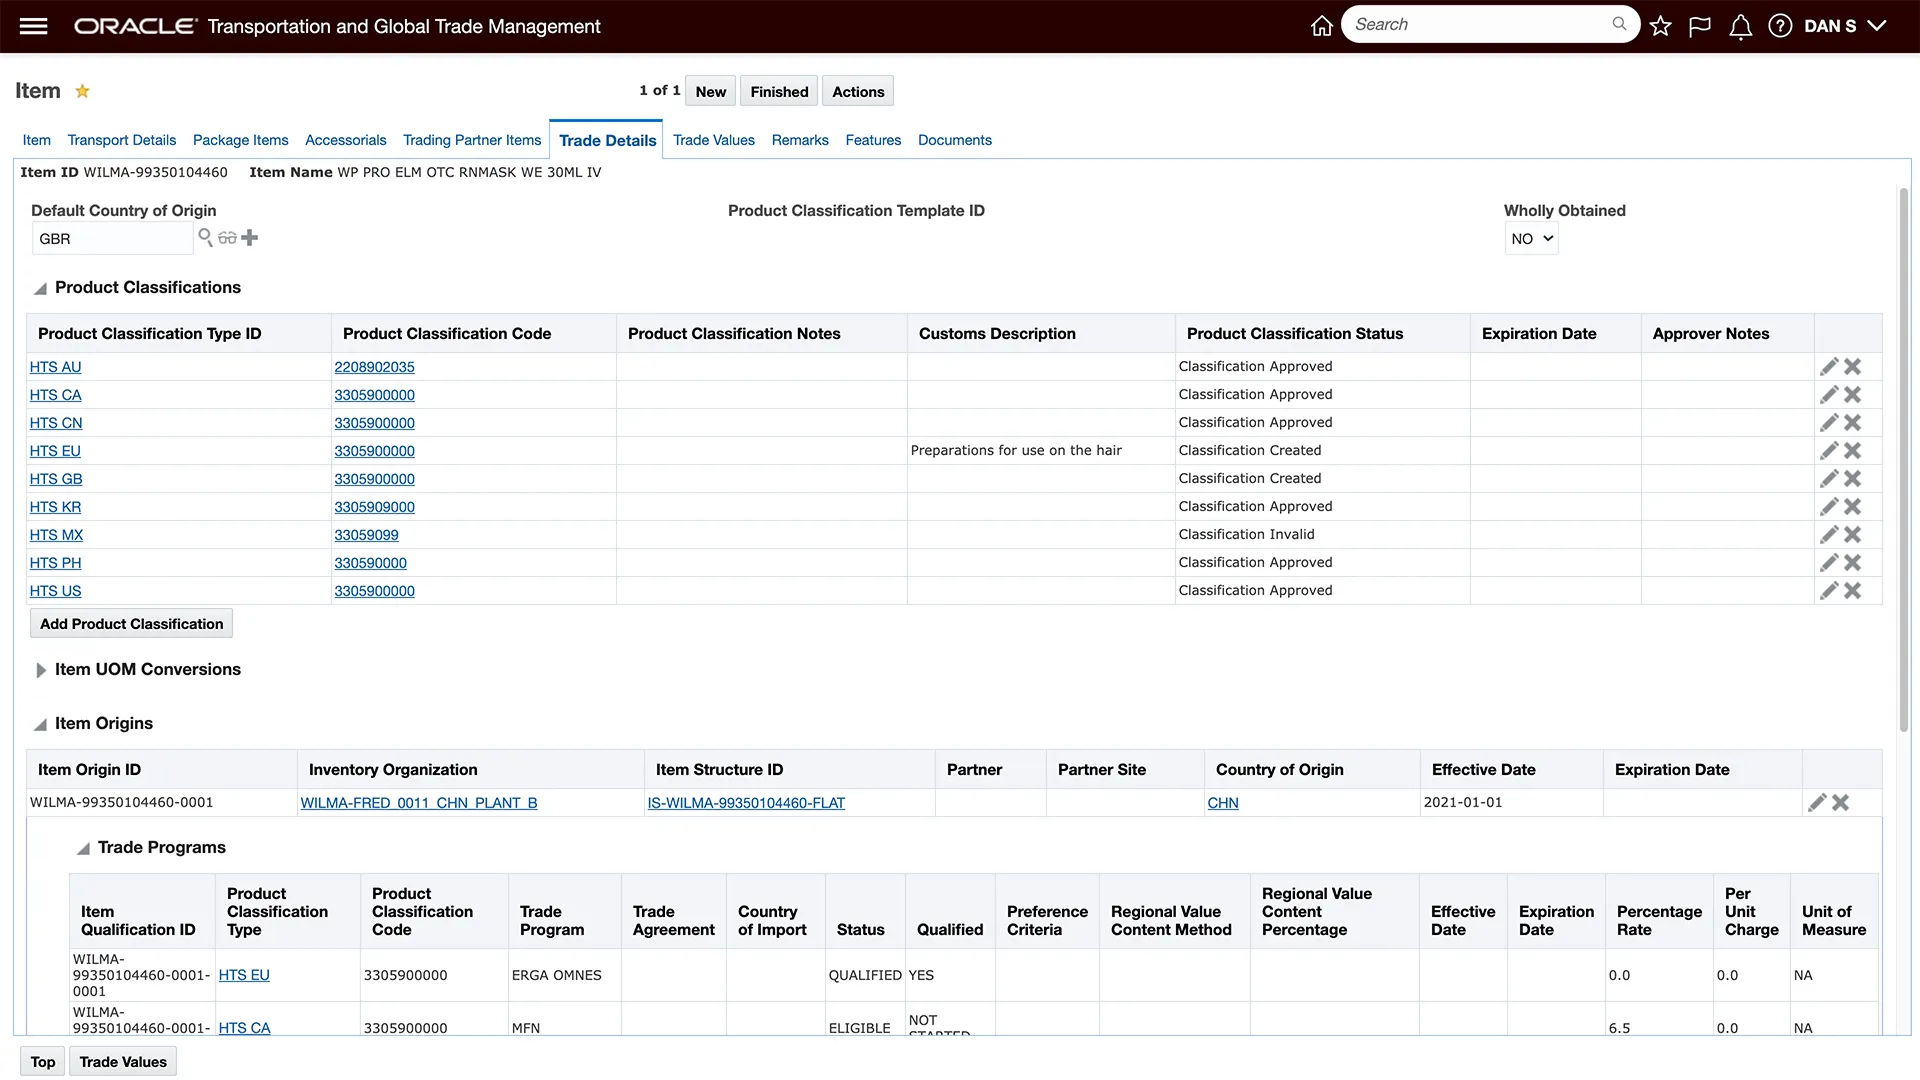Switch to the Trade Values tab

click(713, 140)
